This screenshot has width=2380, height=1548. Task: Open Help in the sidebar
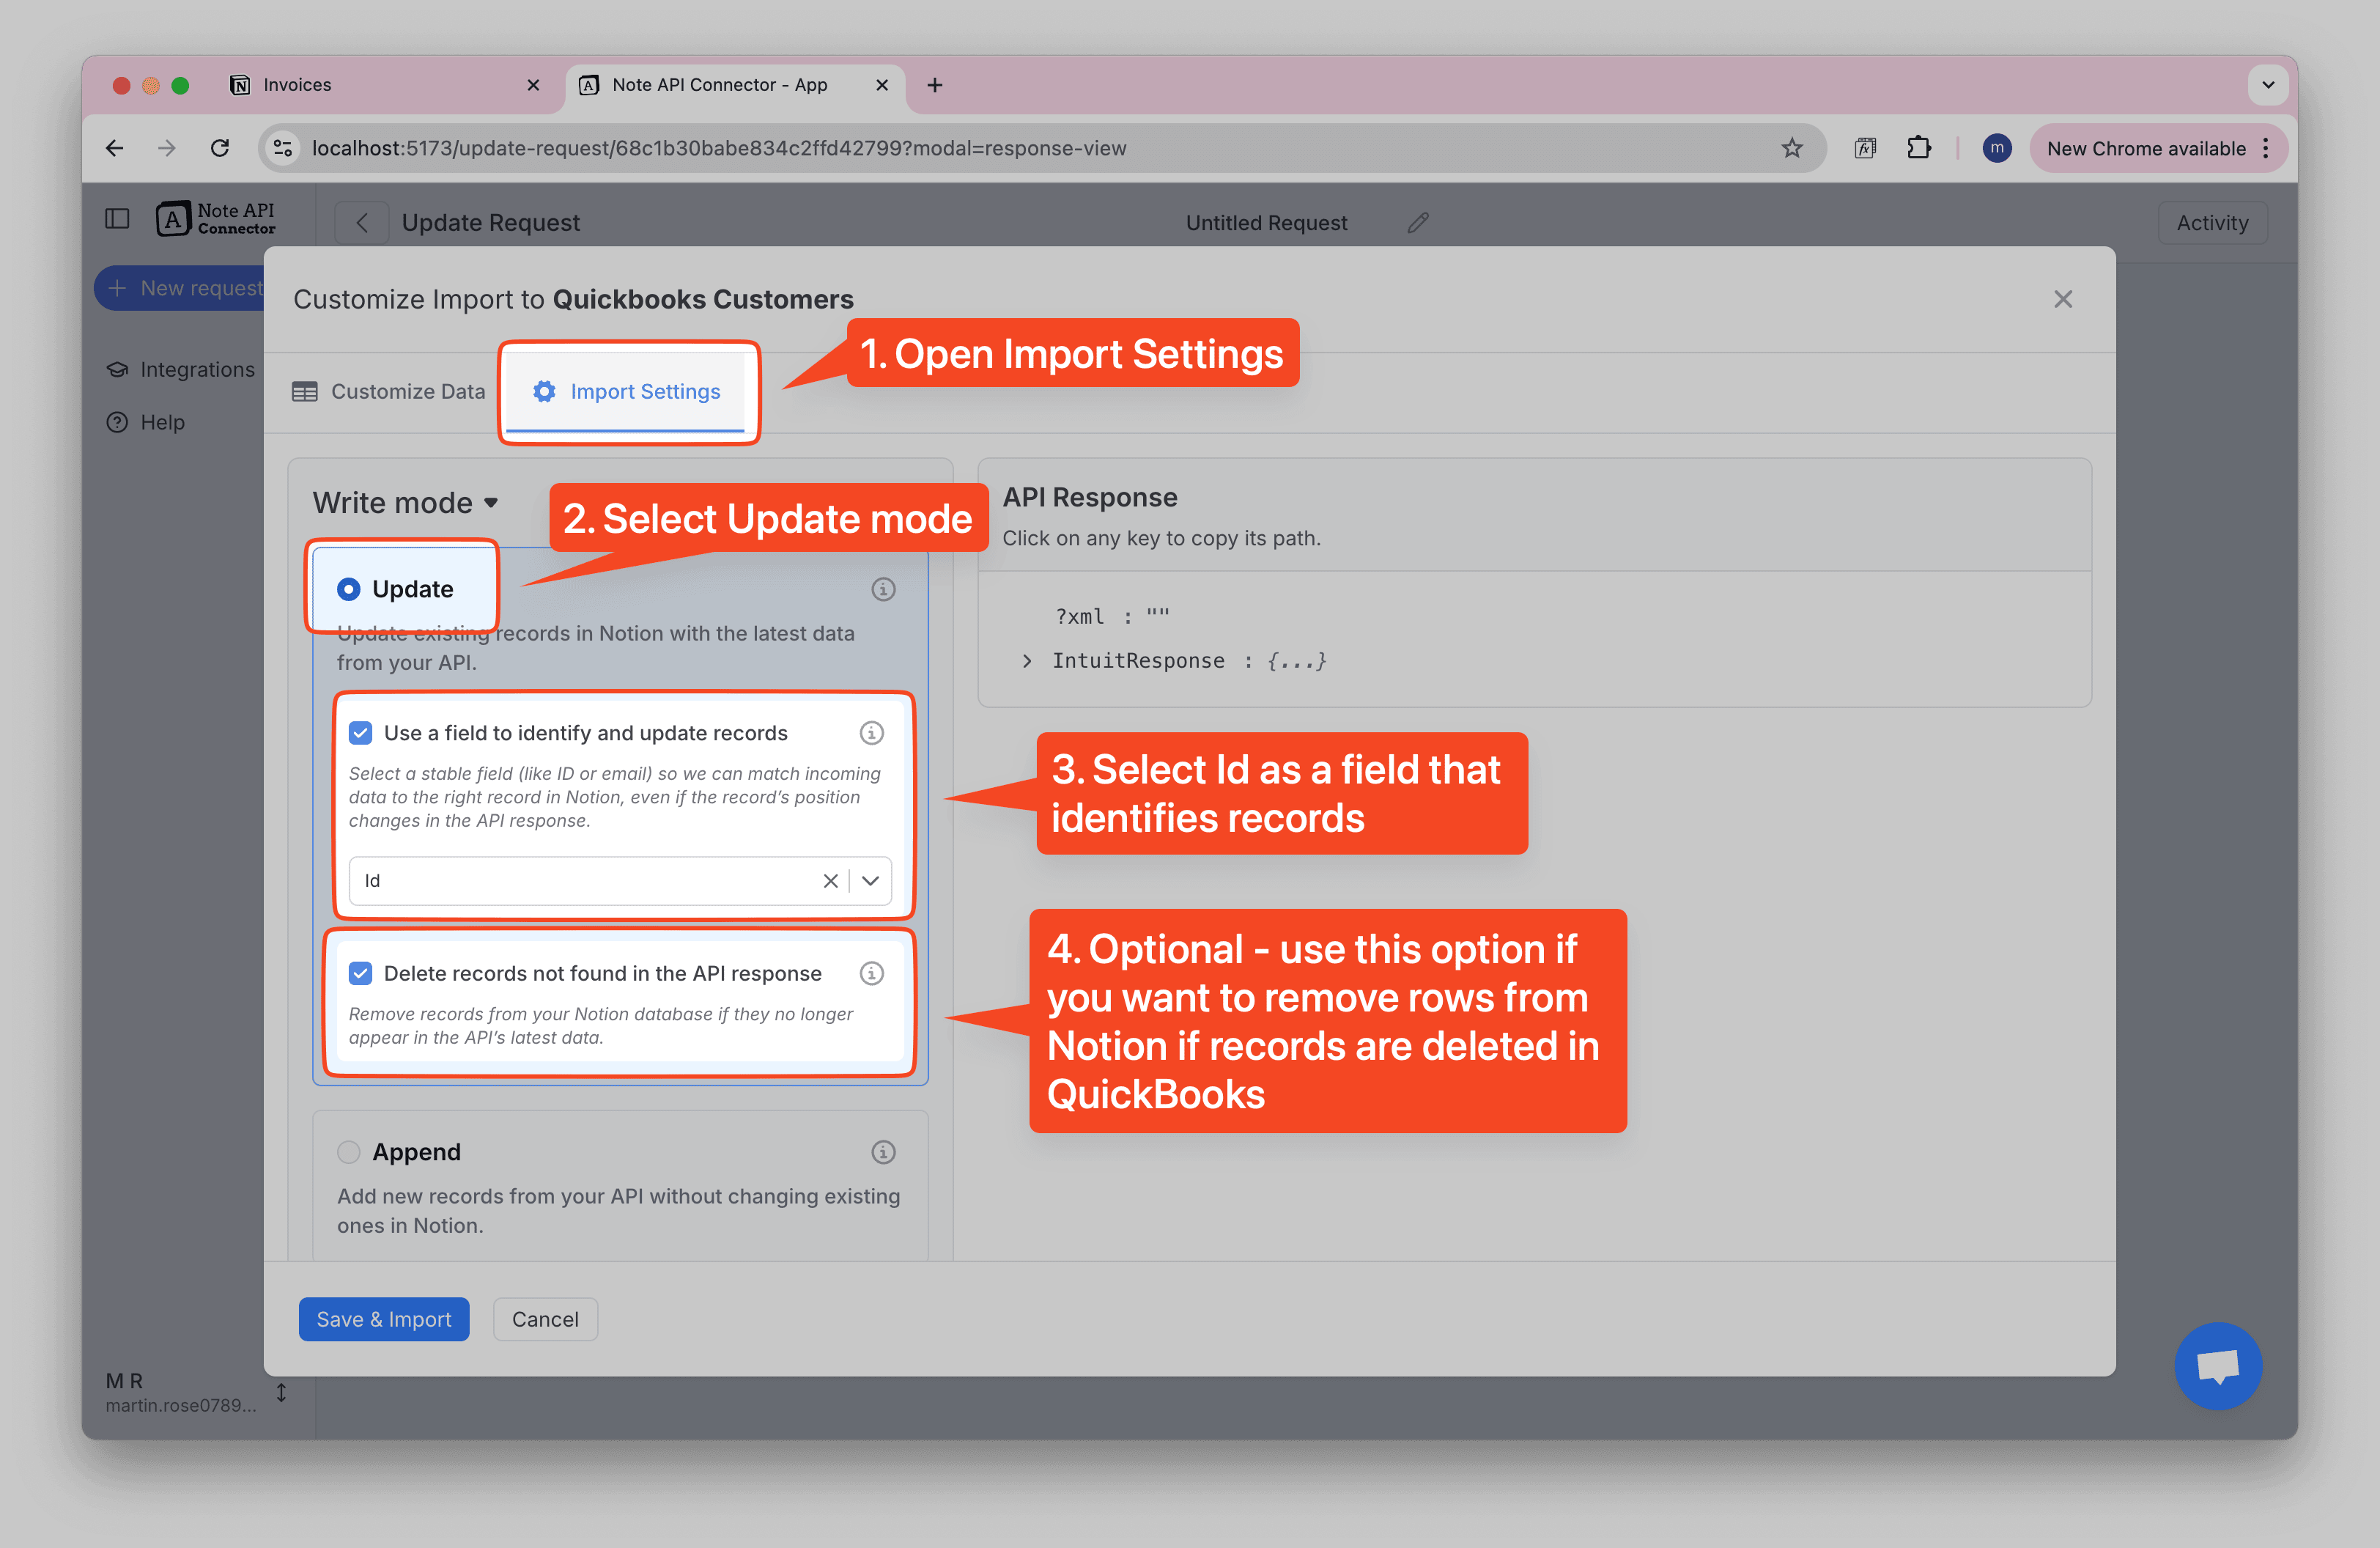(x=146, y=423)
